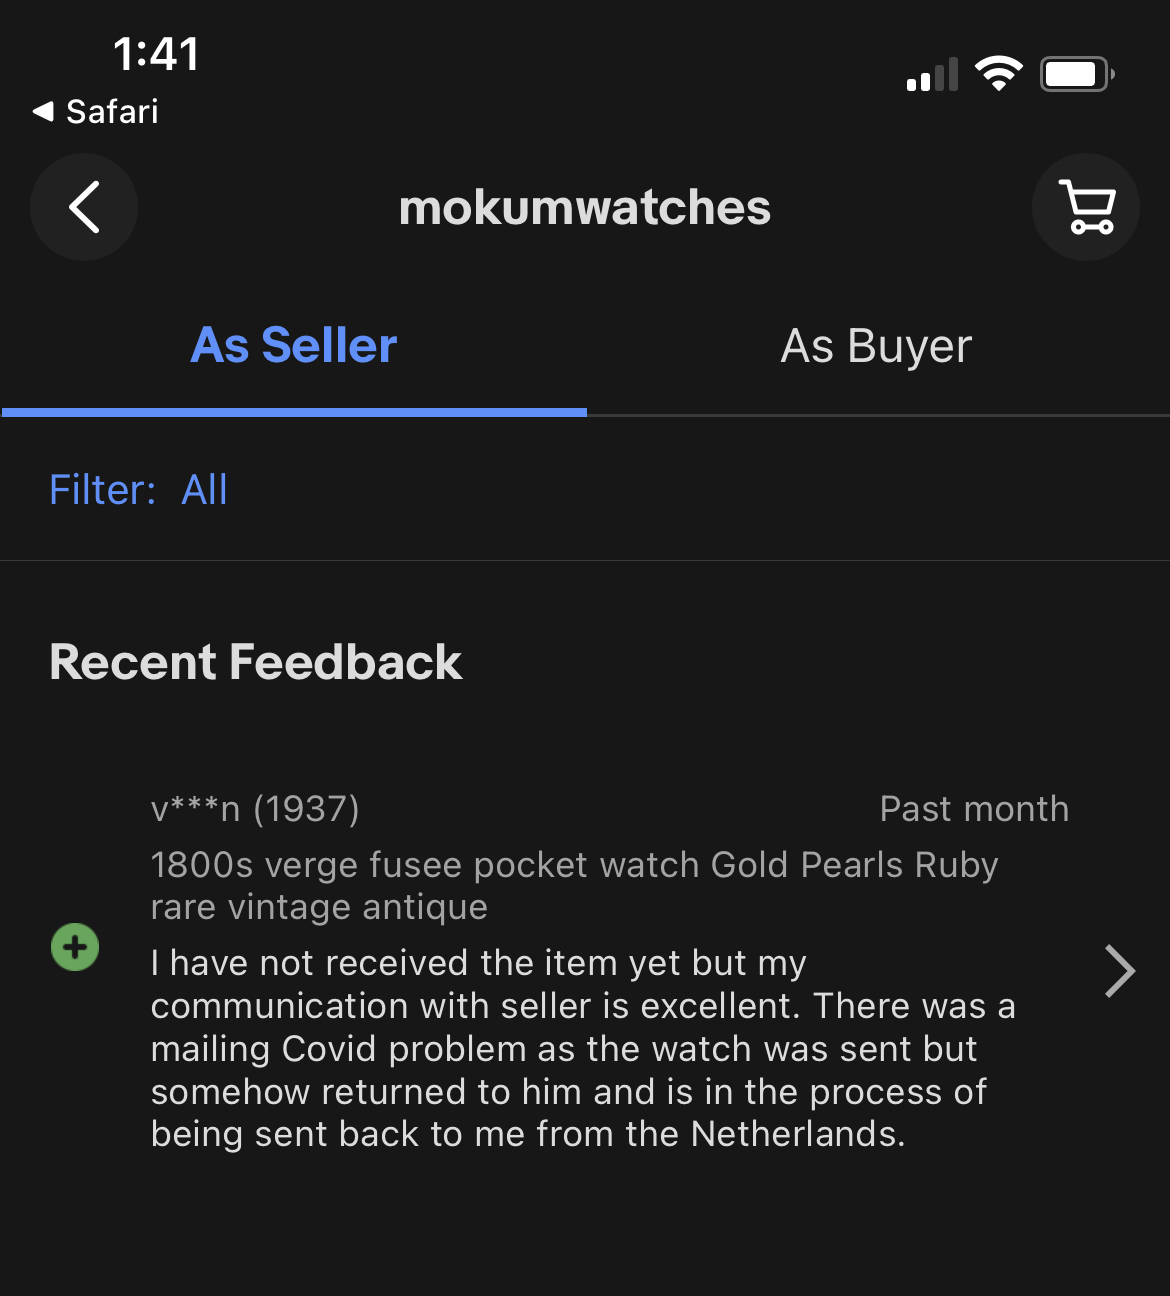
Task: Open the 1800s verge fusee pocket watch listing
Action: click(x=574, y=885)
